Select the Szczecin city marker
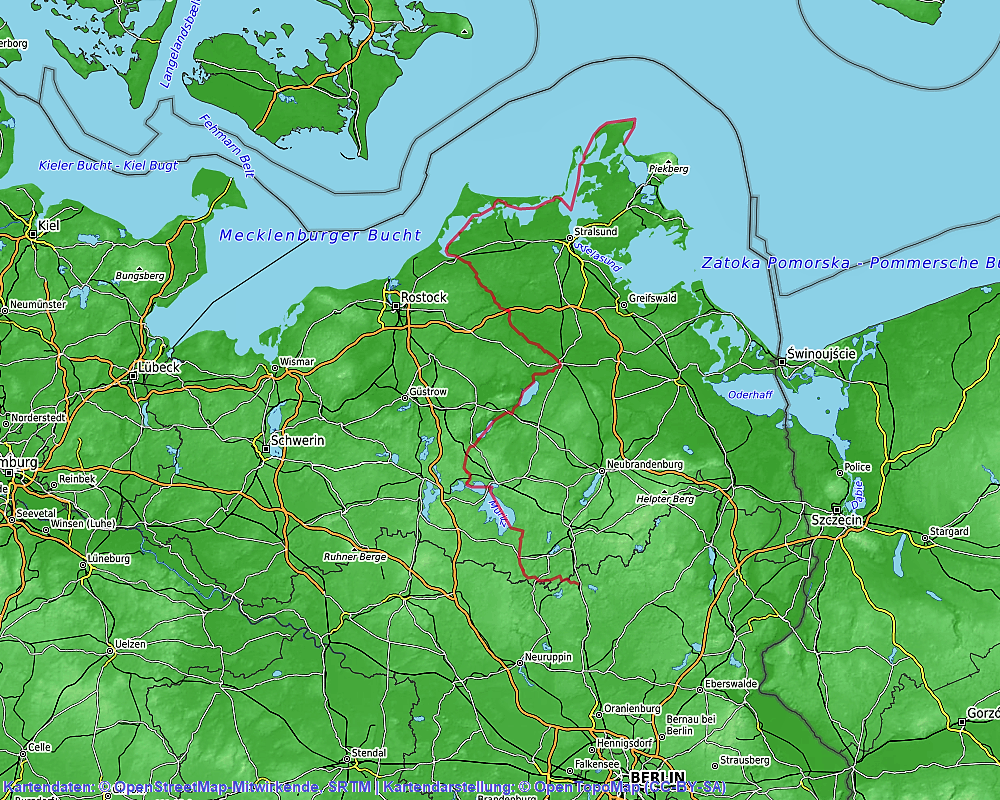 [x=836, y=509]
